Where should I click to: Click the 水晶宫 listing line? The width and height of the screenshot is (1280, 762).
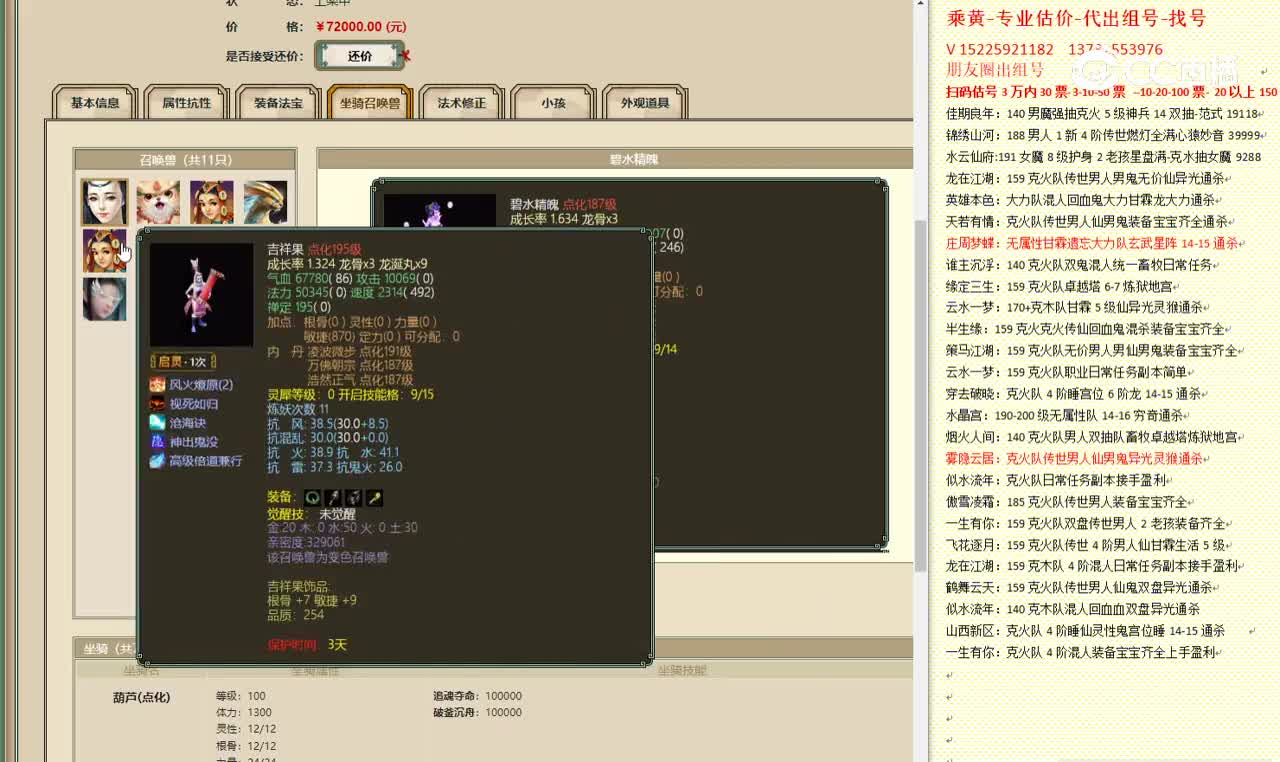(x=1069, y=415)
